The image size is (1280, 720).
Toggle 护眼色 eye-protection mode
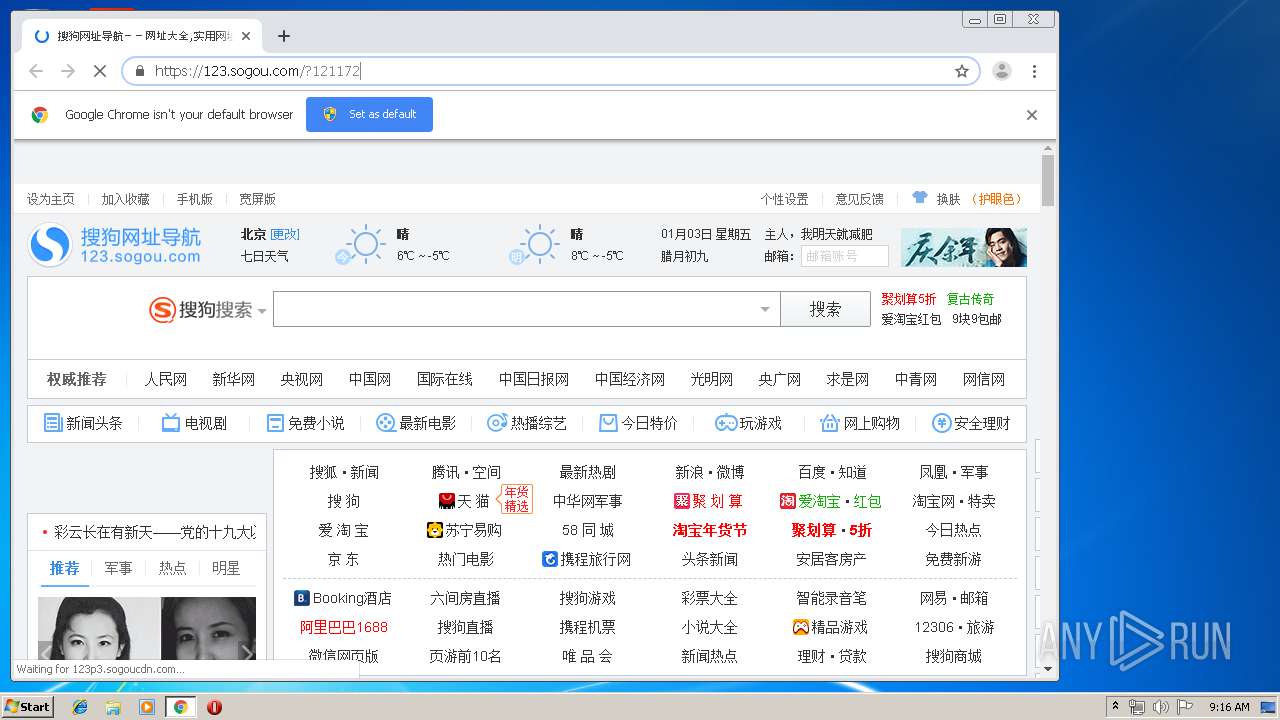click(997, 199)
